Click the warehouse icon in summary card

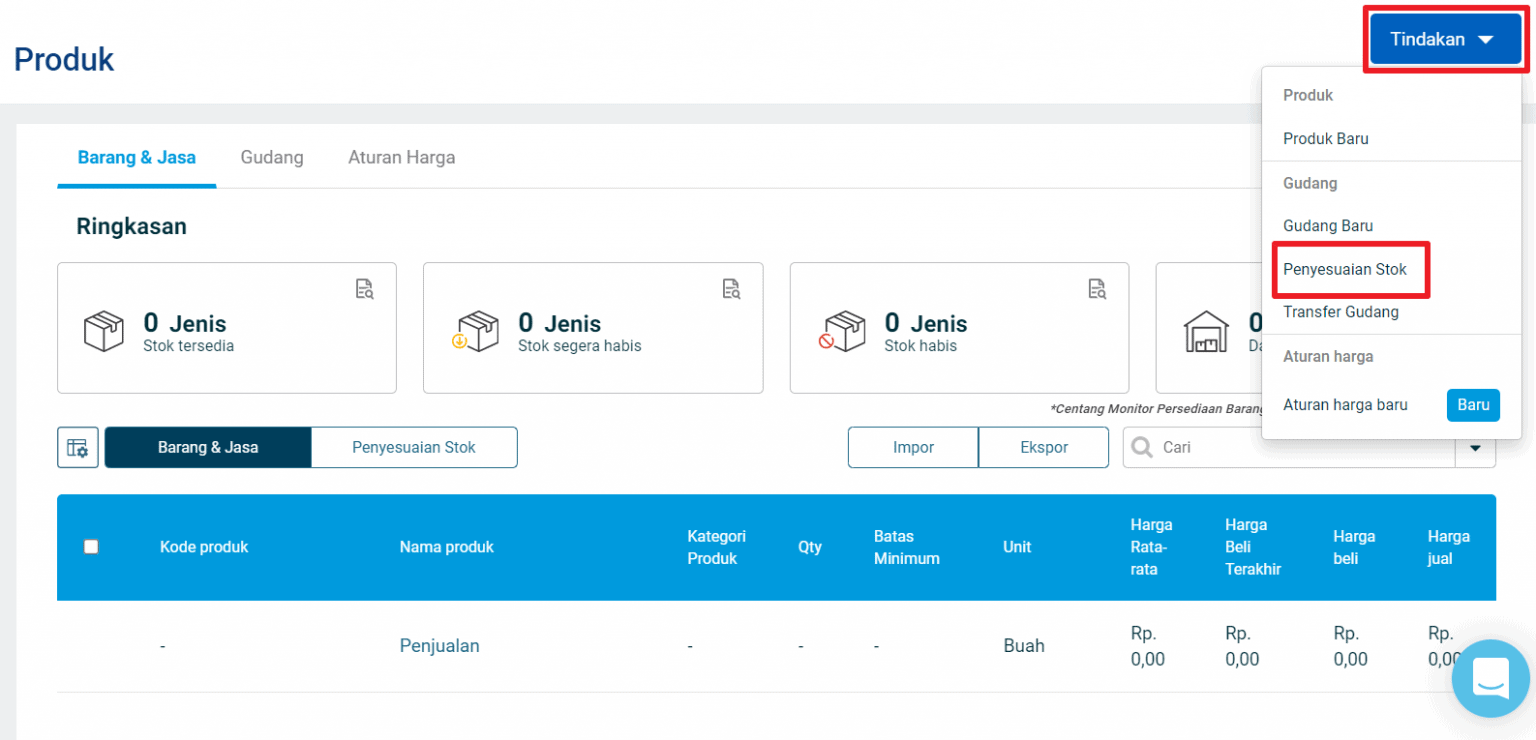1206,332
